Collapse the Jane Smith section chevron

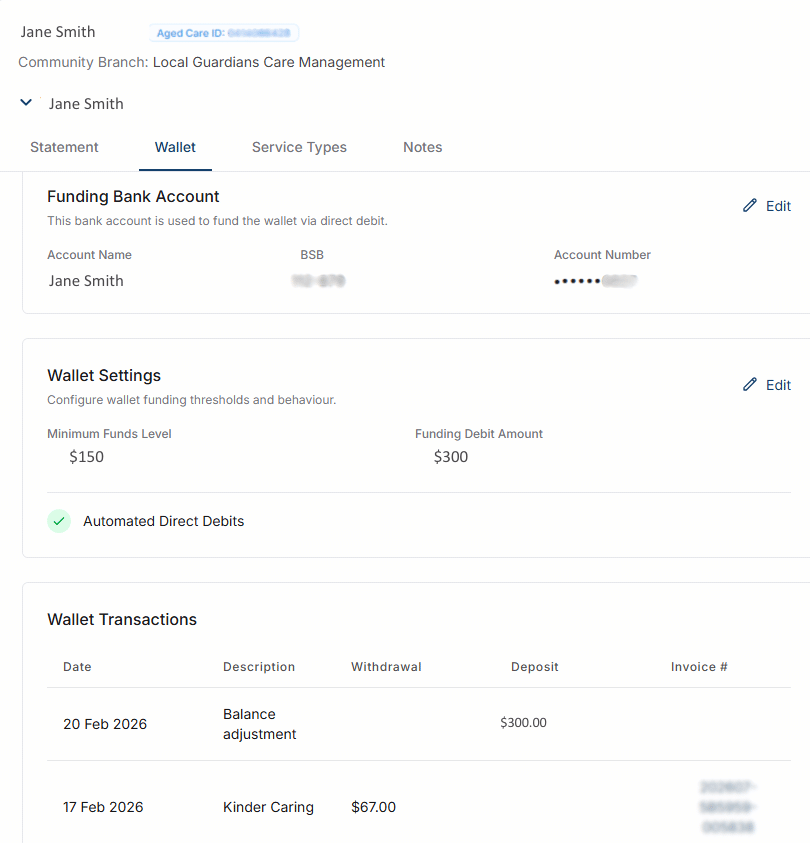pyautogui.click(x=26, y=103)
